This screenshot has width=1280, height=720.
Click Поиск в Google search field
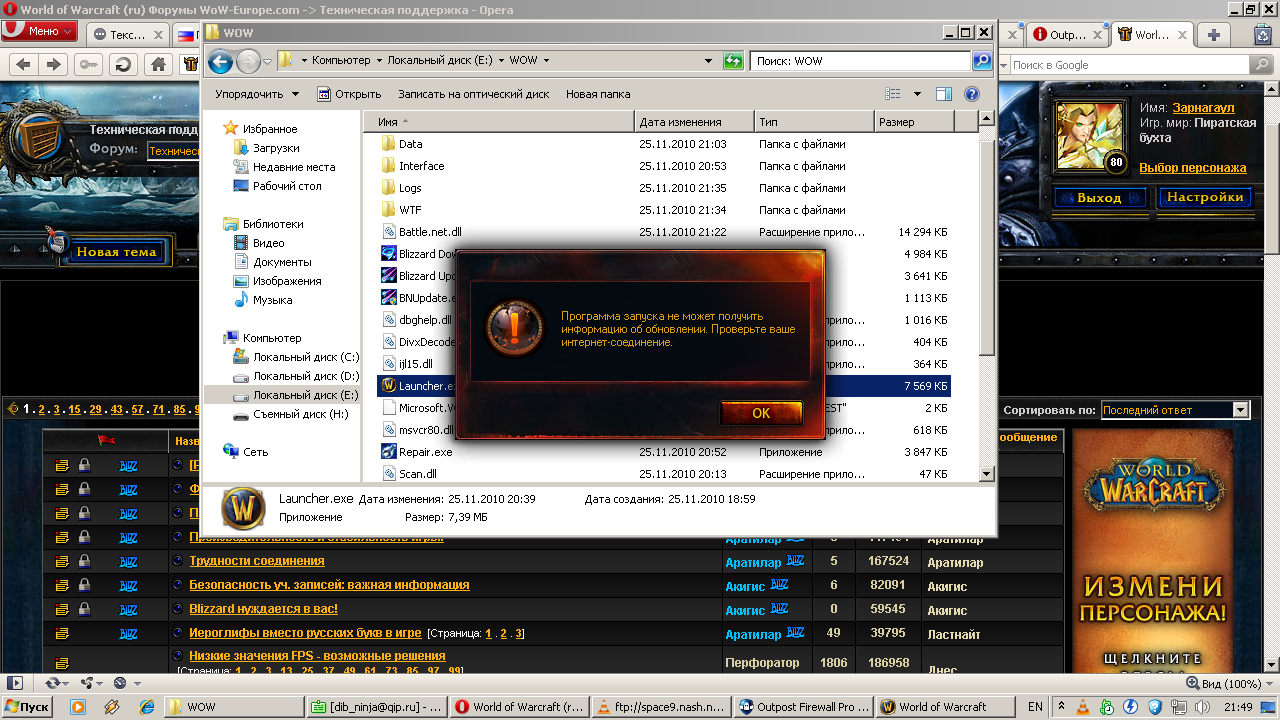(x=1130, y=65)
